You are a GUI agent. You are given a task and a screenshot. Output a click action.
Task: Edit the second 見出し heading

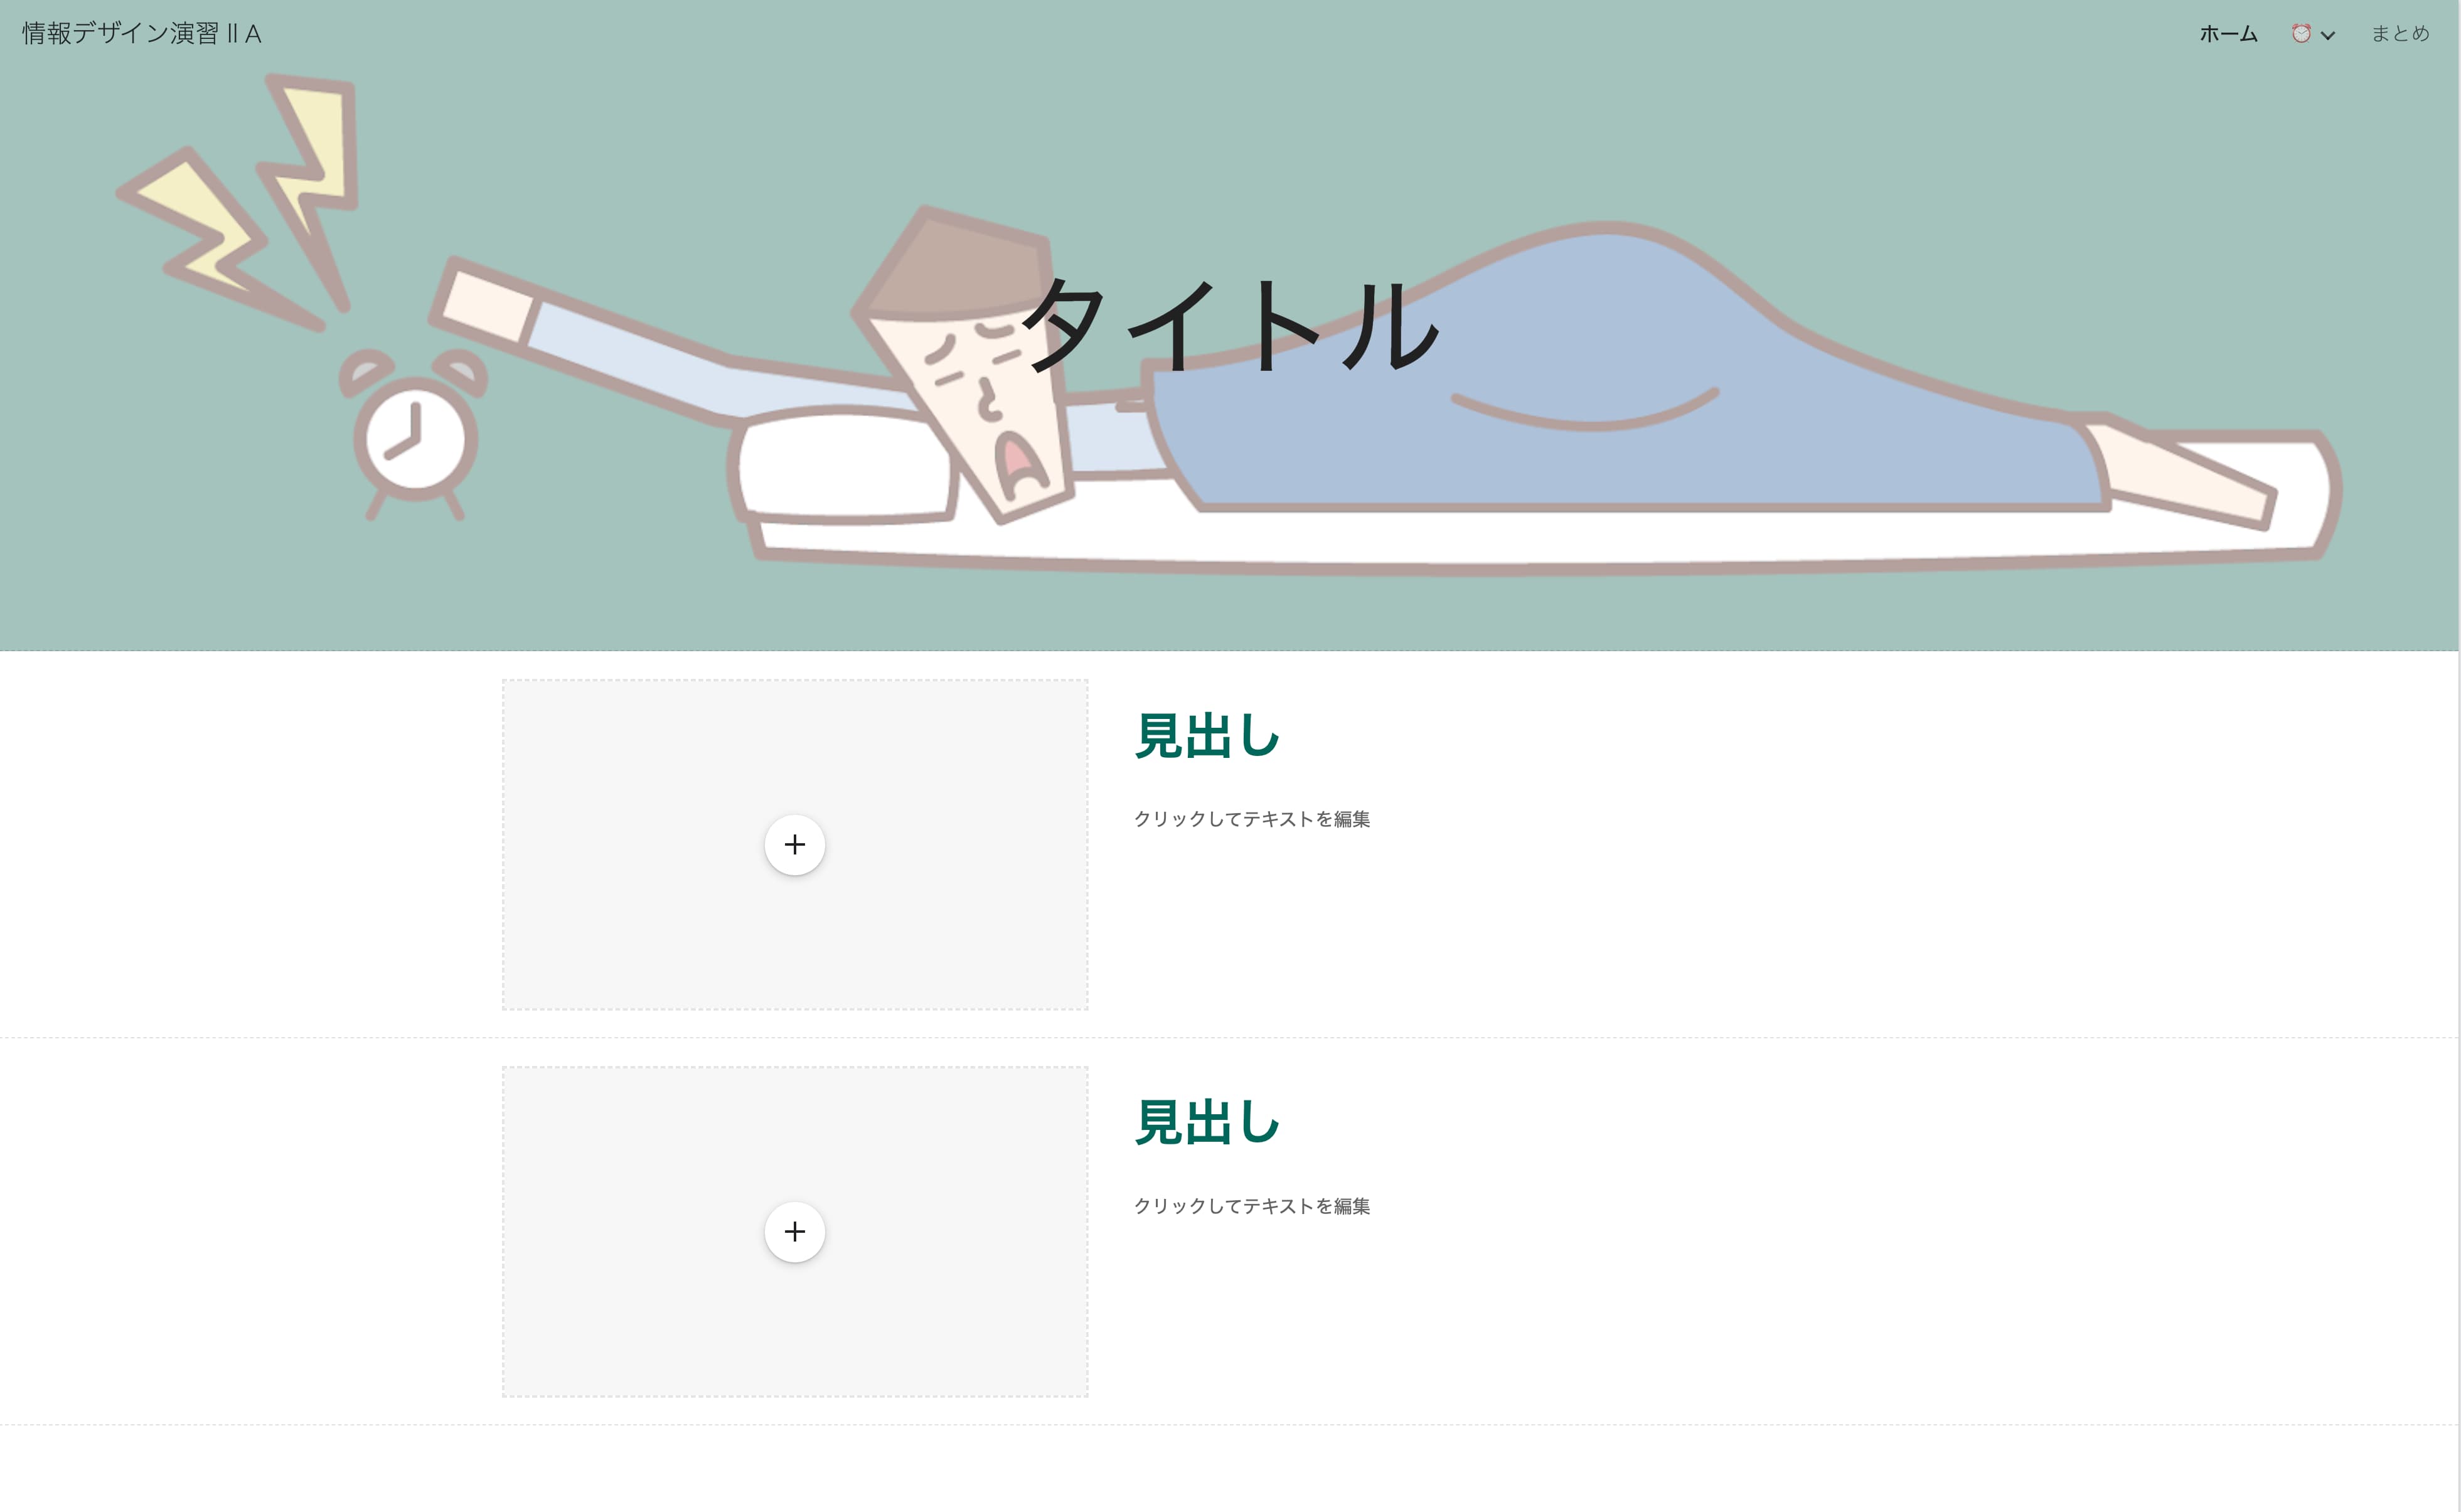click(1207, 1122)
